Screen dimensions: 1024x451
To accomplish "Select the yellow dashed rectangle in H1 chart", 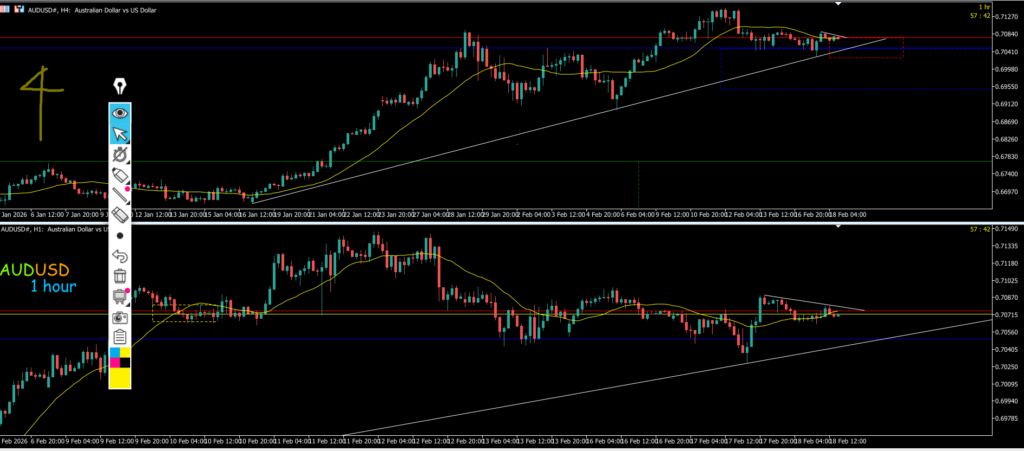I will point(184,313).
